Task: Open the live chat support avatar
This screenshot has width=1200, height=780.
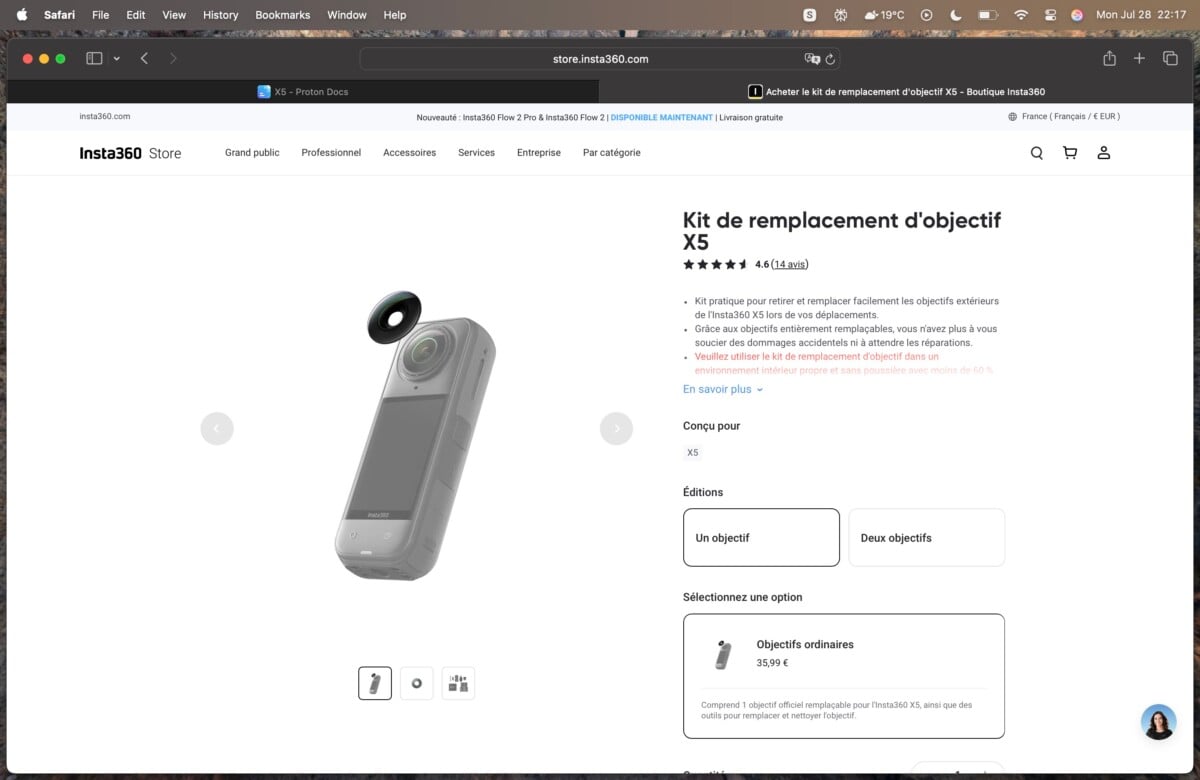Action: click(x=1159, y=722)
